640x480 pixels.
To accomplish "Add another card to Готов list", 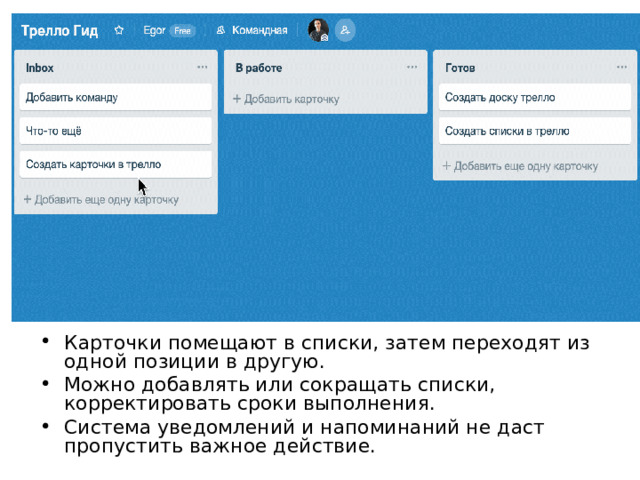I will (520, 166).
